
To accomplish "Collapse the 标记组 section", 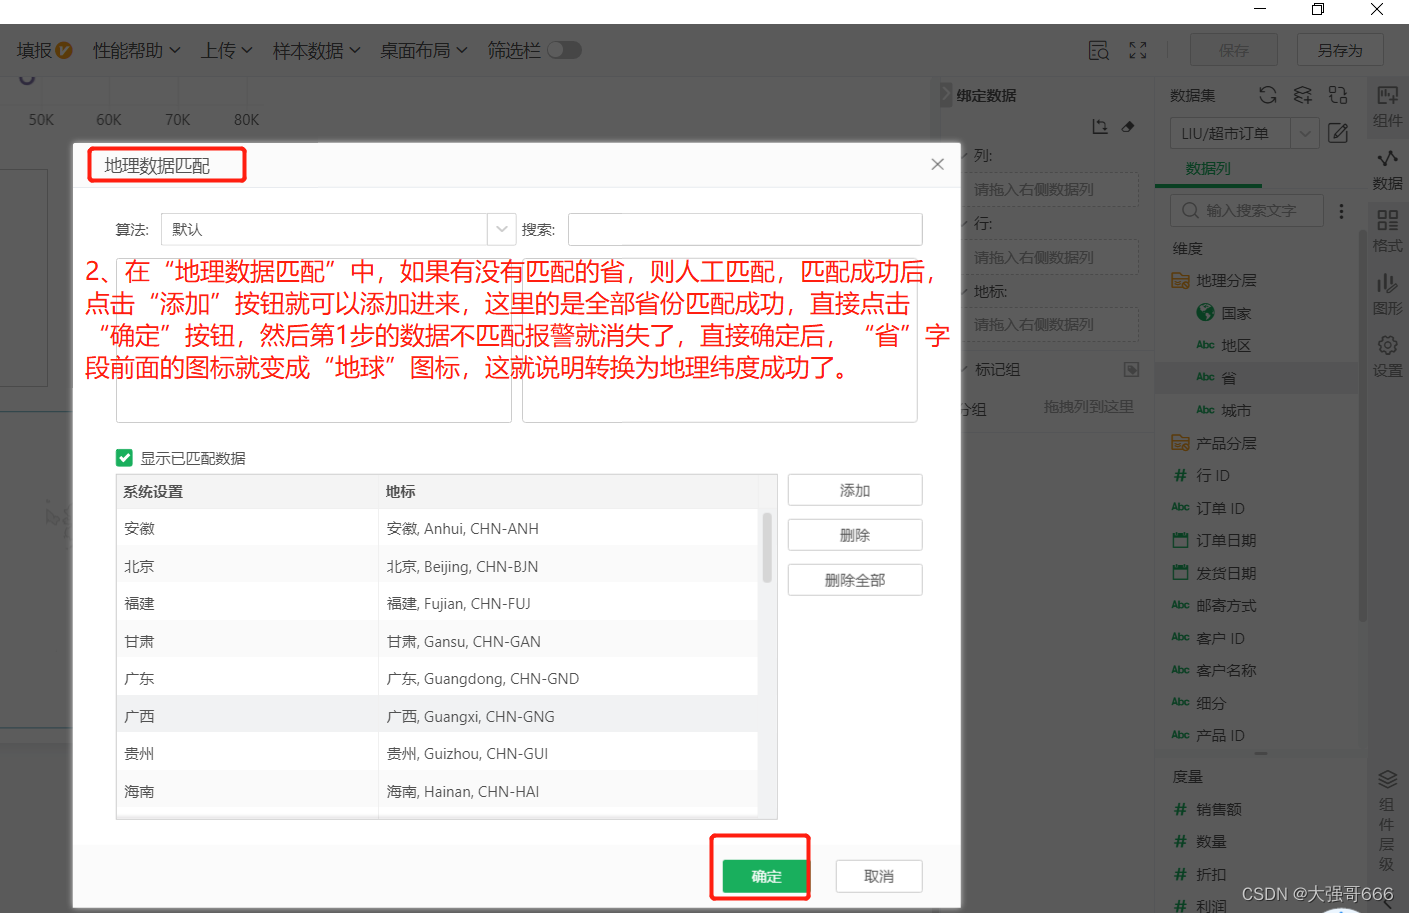I will tap(965, 369).
